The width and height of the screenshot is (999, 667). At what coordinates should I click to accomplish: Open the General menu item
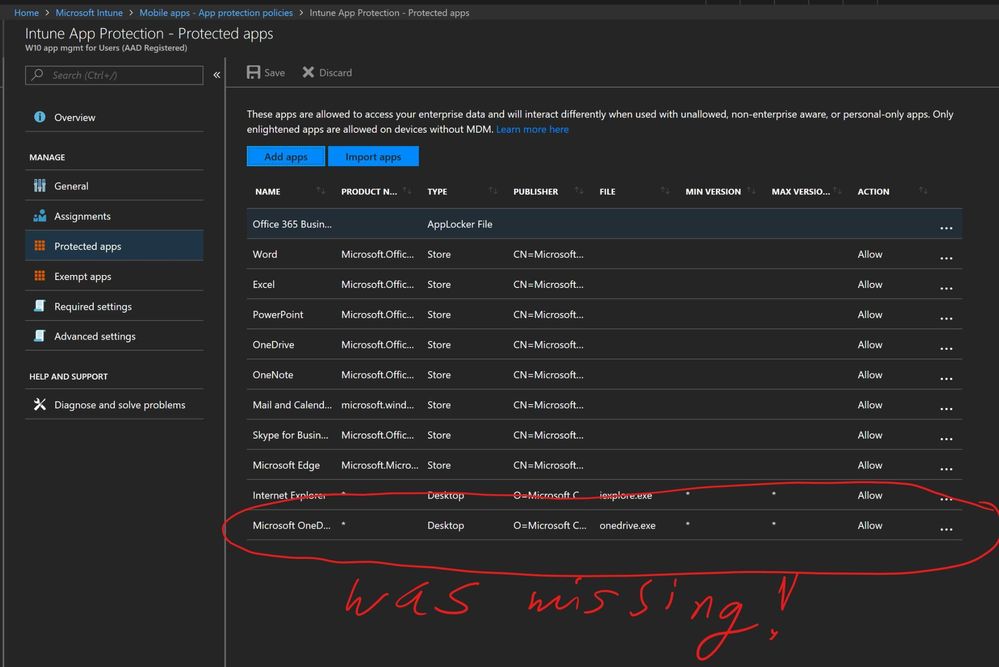114,185
